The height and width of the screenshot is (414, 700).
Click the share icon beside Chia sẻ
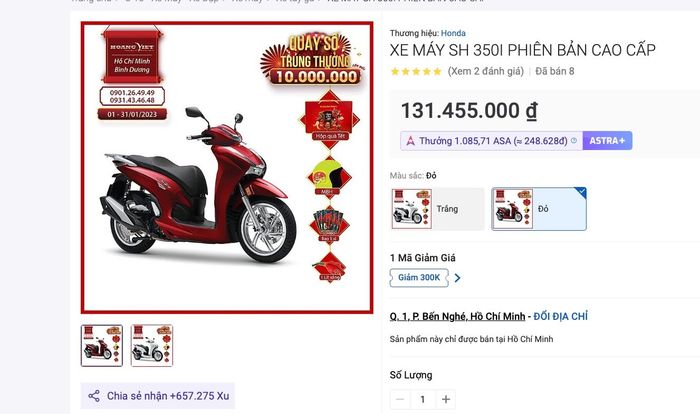pyautogui.click(x=94, y=396)
